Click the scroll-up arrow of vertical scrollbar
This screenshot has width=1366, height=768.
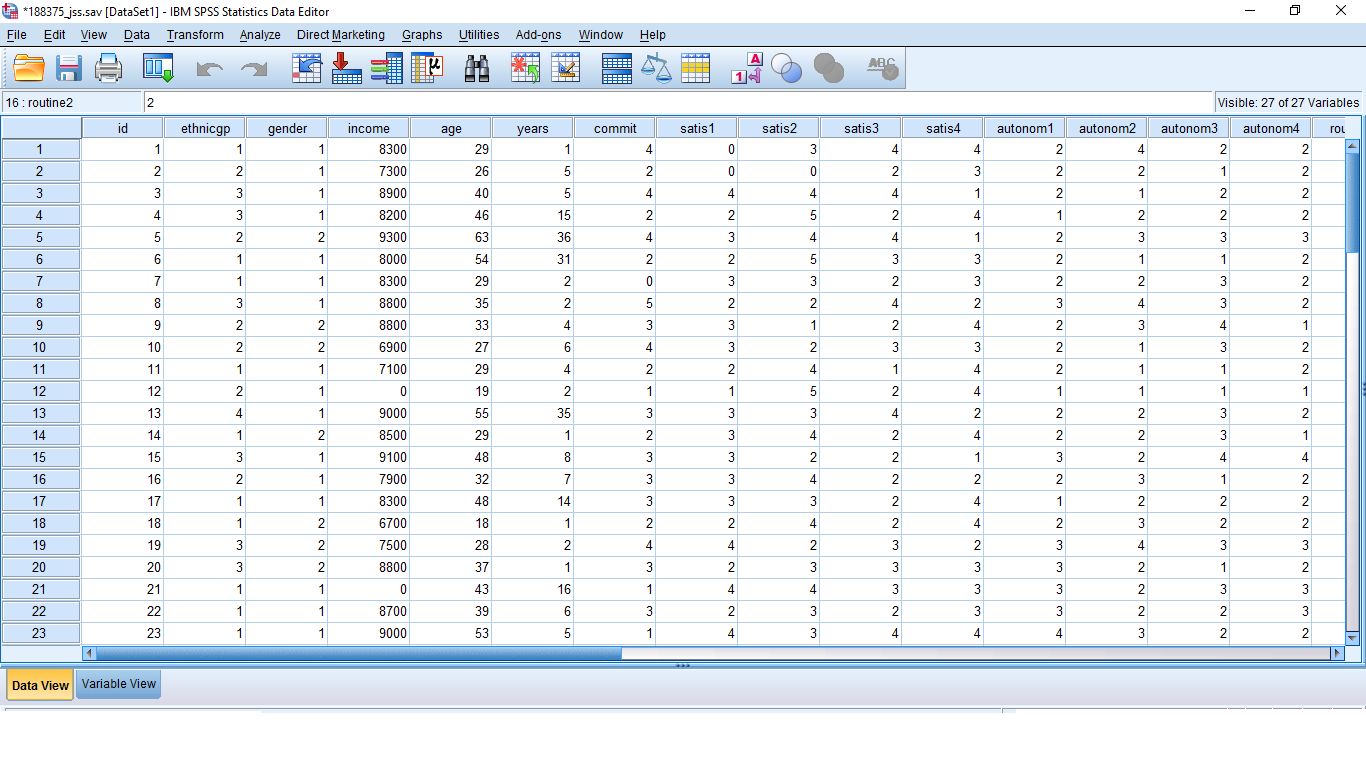tap(1353, 146)
